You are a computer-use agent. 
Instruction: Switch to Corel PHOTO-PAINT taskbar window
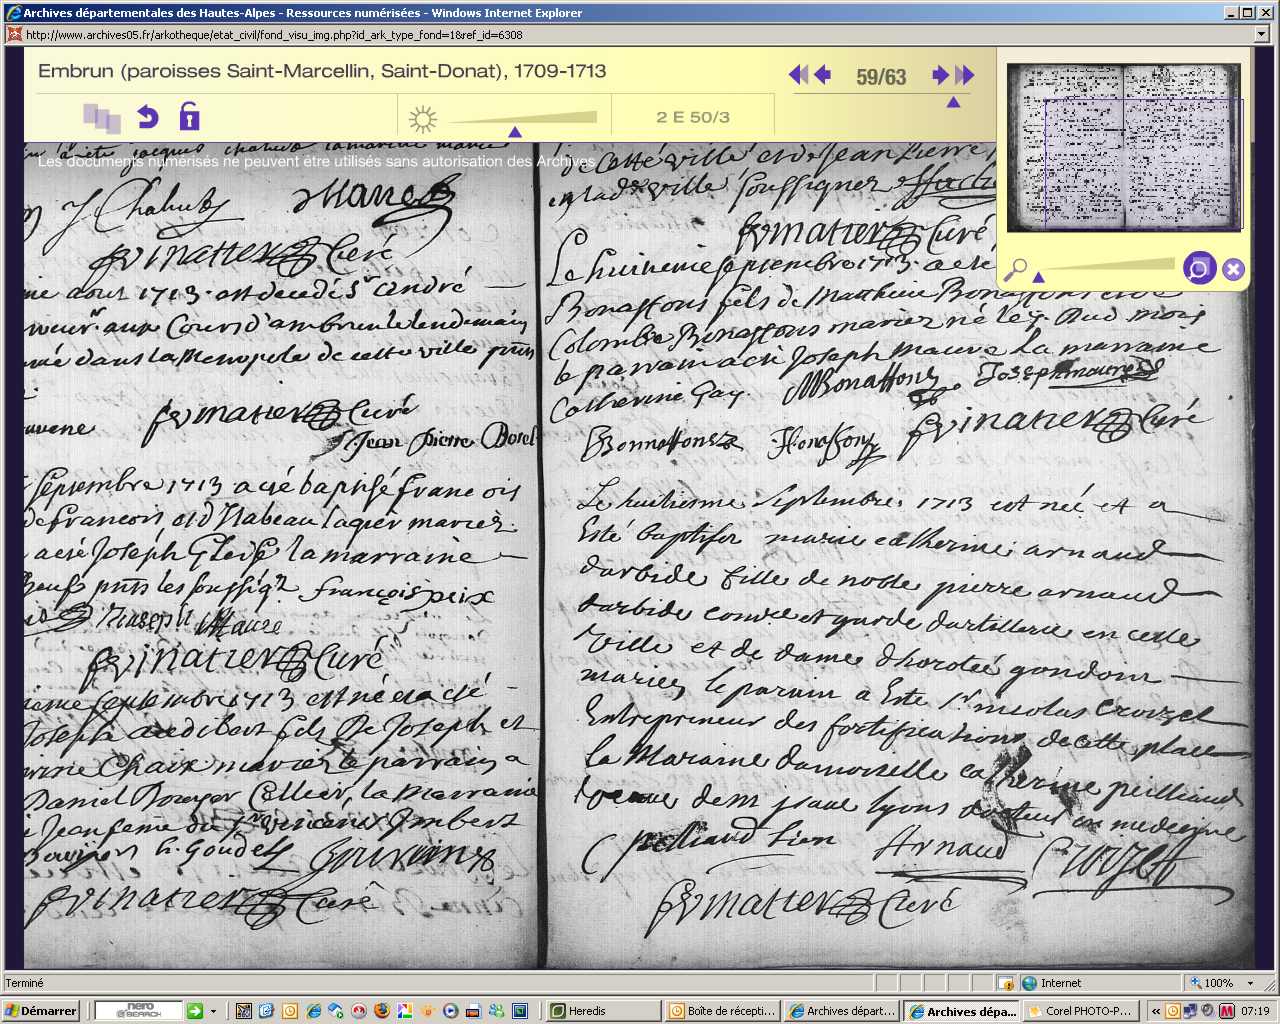(x=1081, y=1011)
